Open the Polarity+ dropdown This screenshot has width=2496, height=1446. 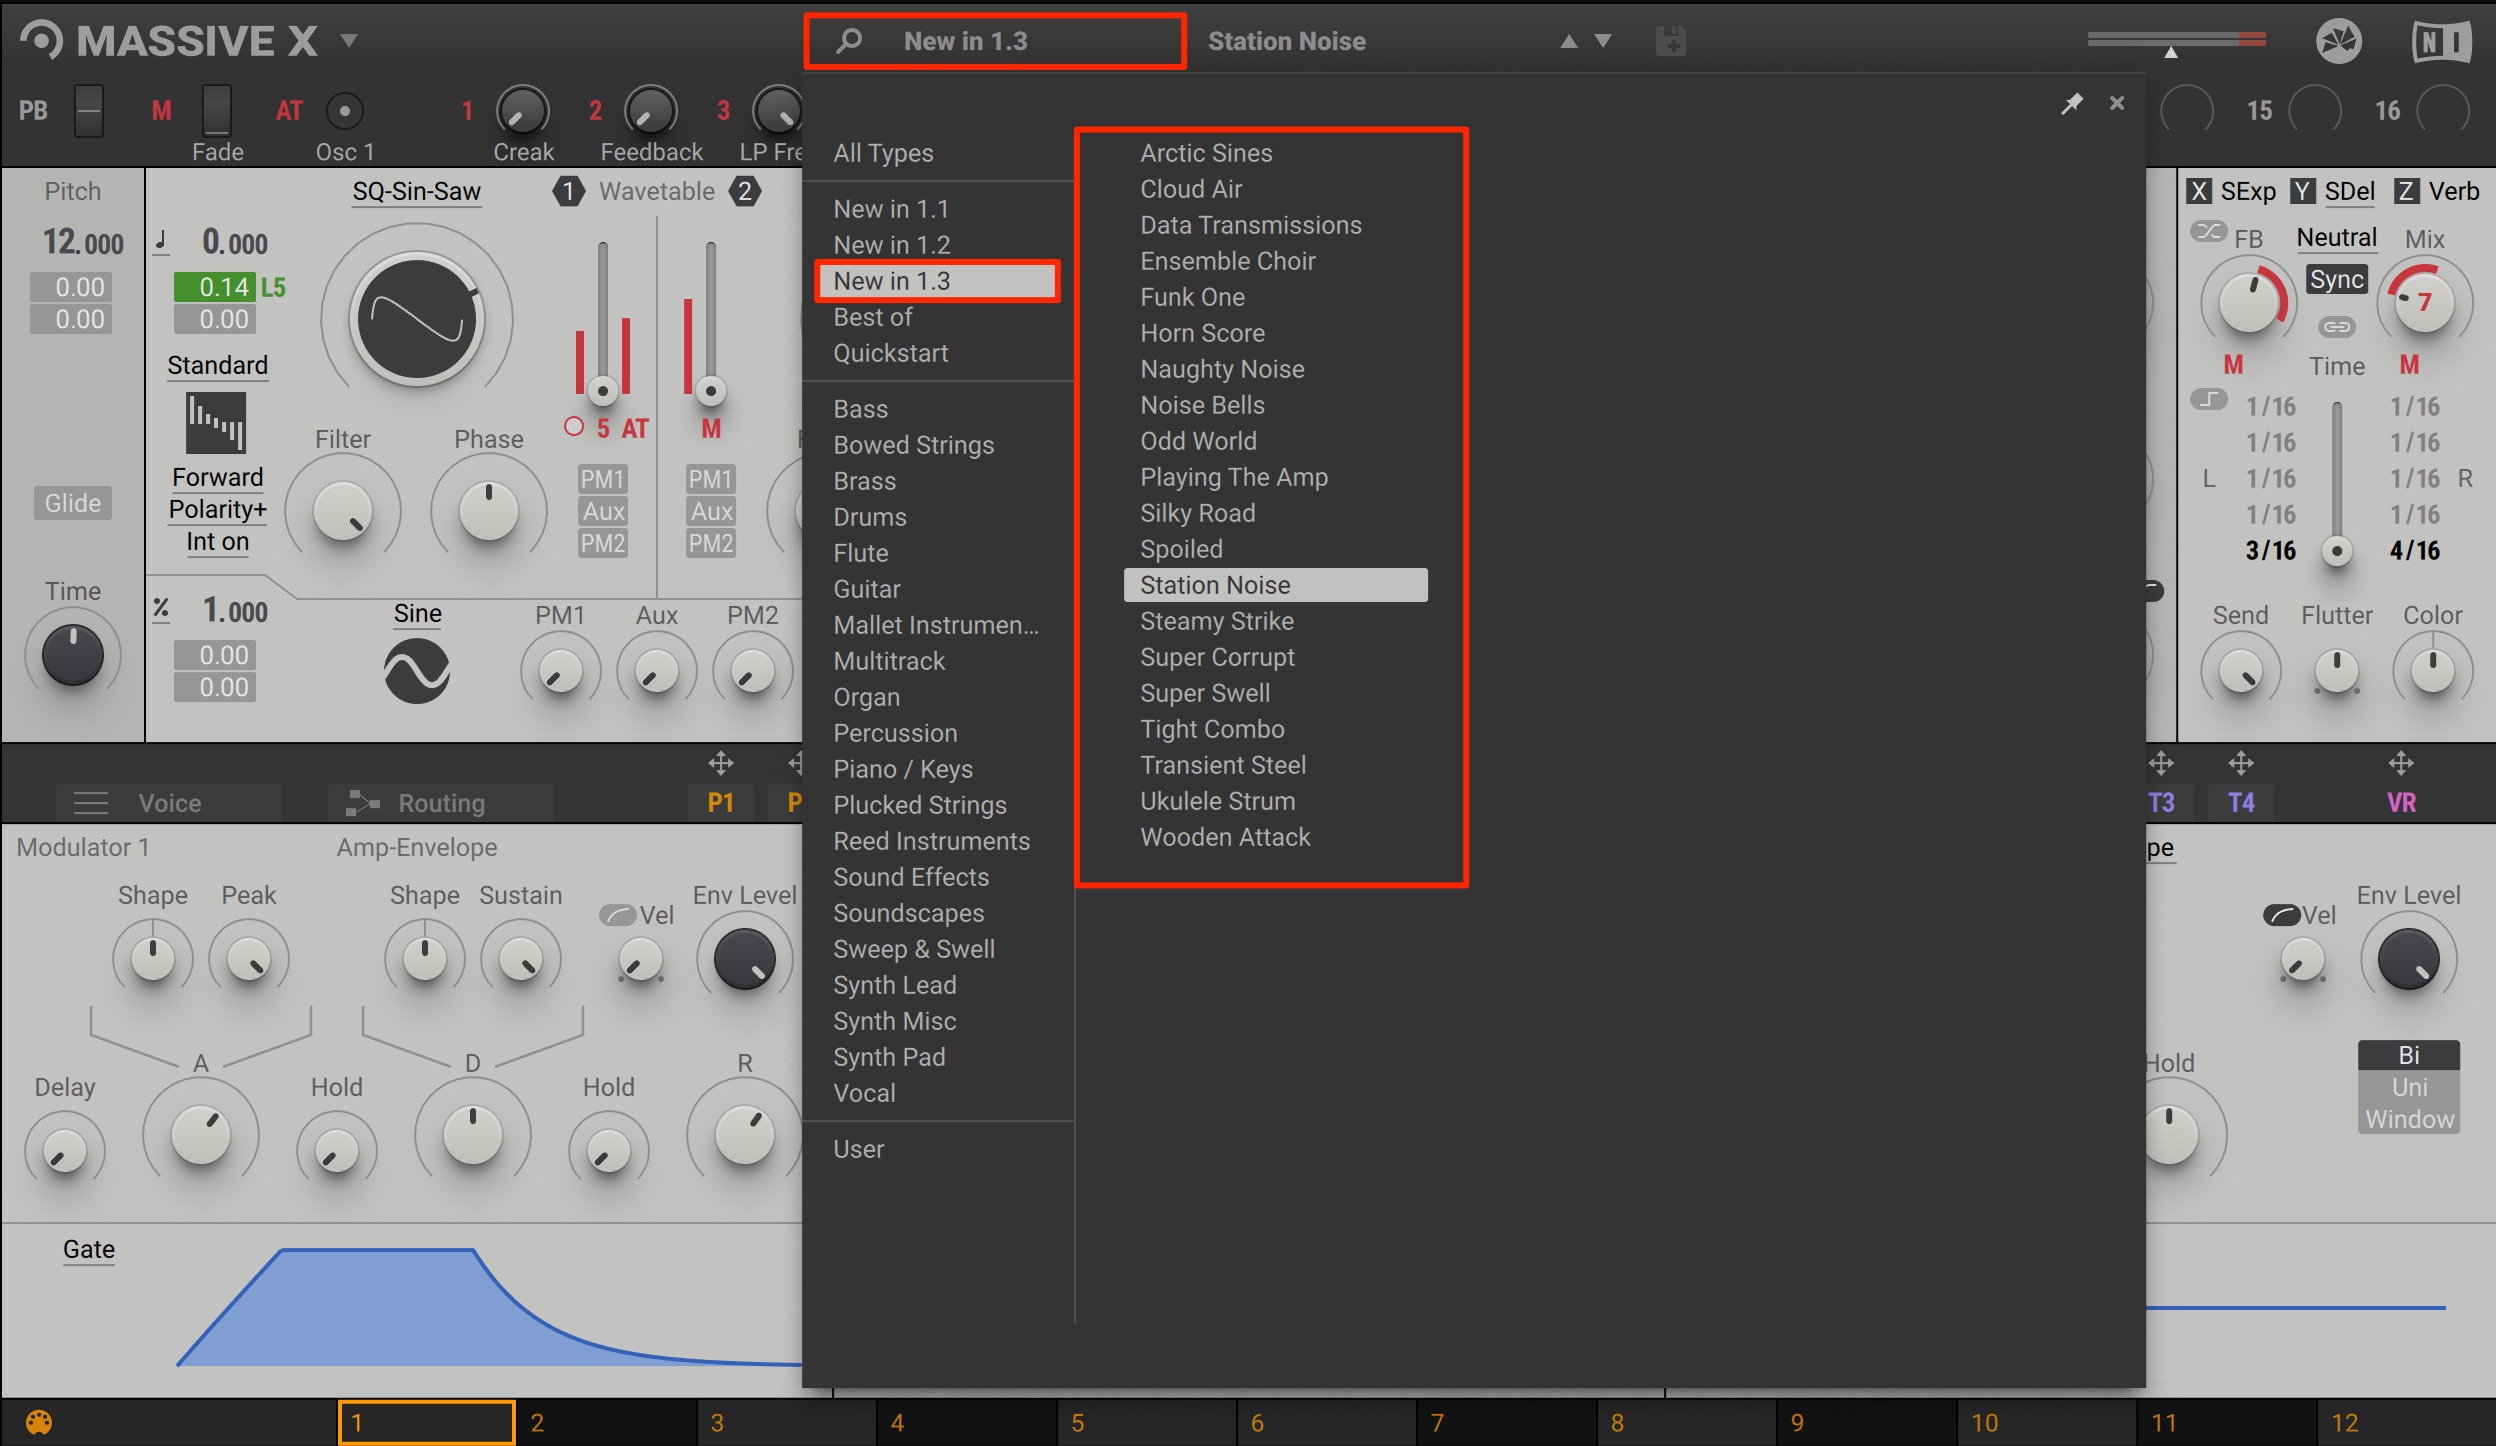click(217, 509)
